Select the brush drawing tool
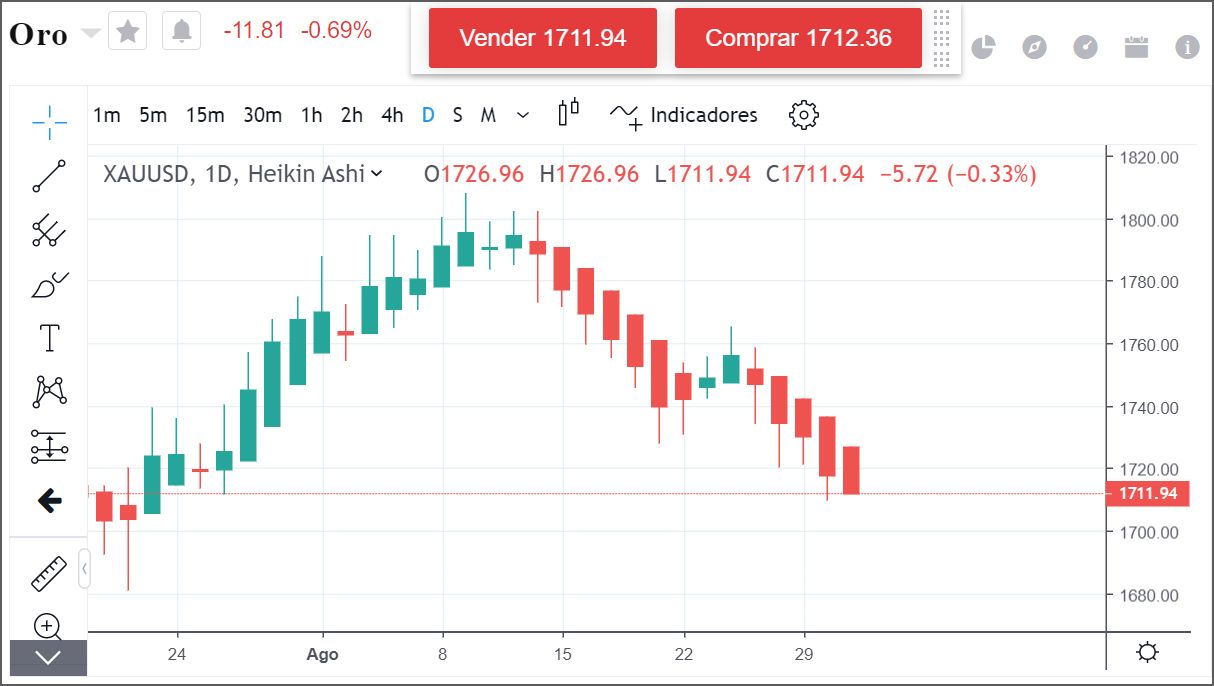Image resolution: width=1214 pixels, height=686 pixels. [49, 286]
